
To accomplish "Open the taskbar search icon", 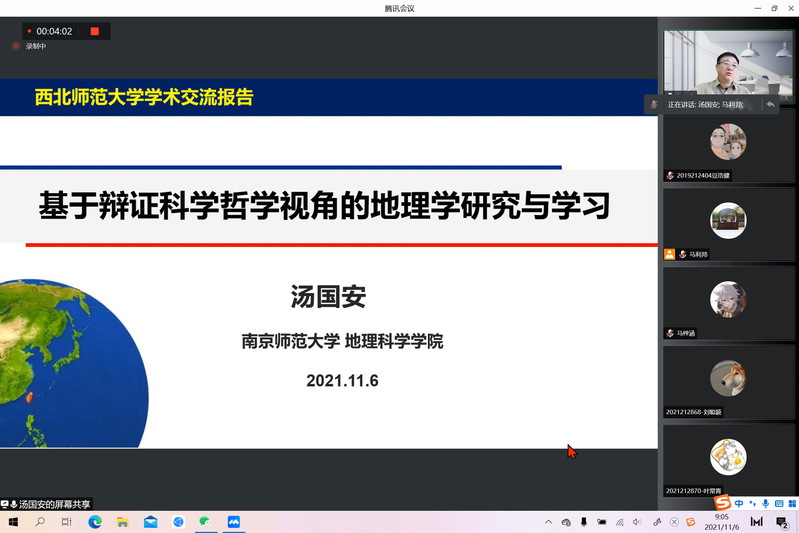I will (41, 522).
